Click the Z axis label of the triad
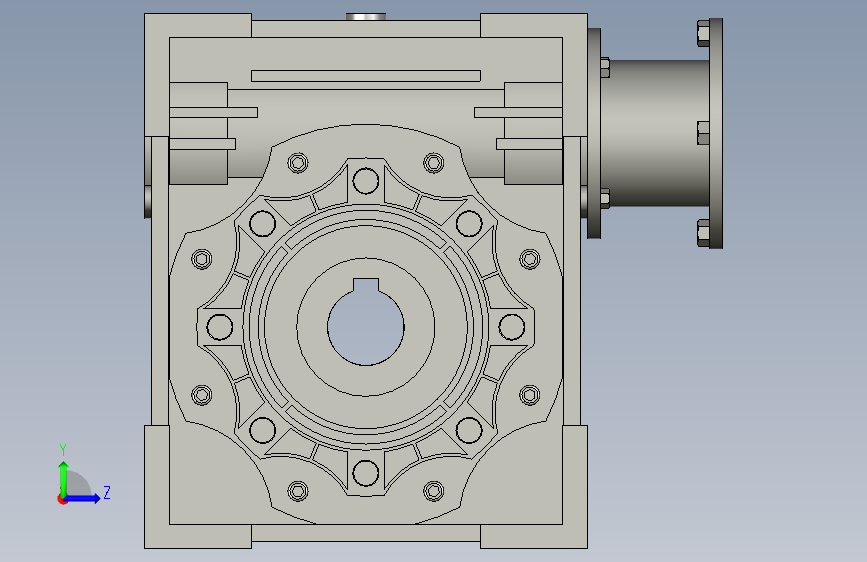The image size is (867, 562). click(107, 492)
